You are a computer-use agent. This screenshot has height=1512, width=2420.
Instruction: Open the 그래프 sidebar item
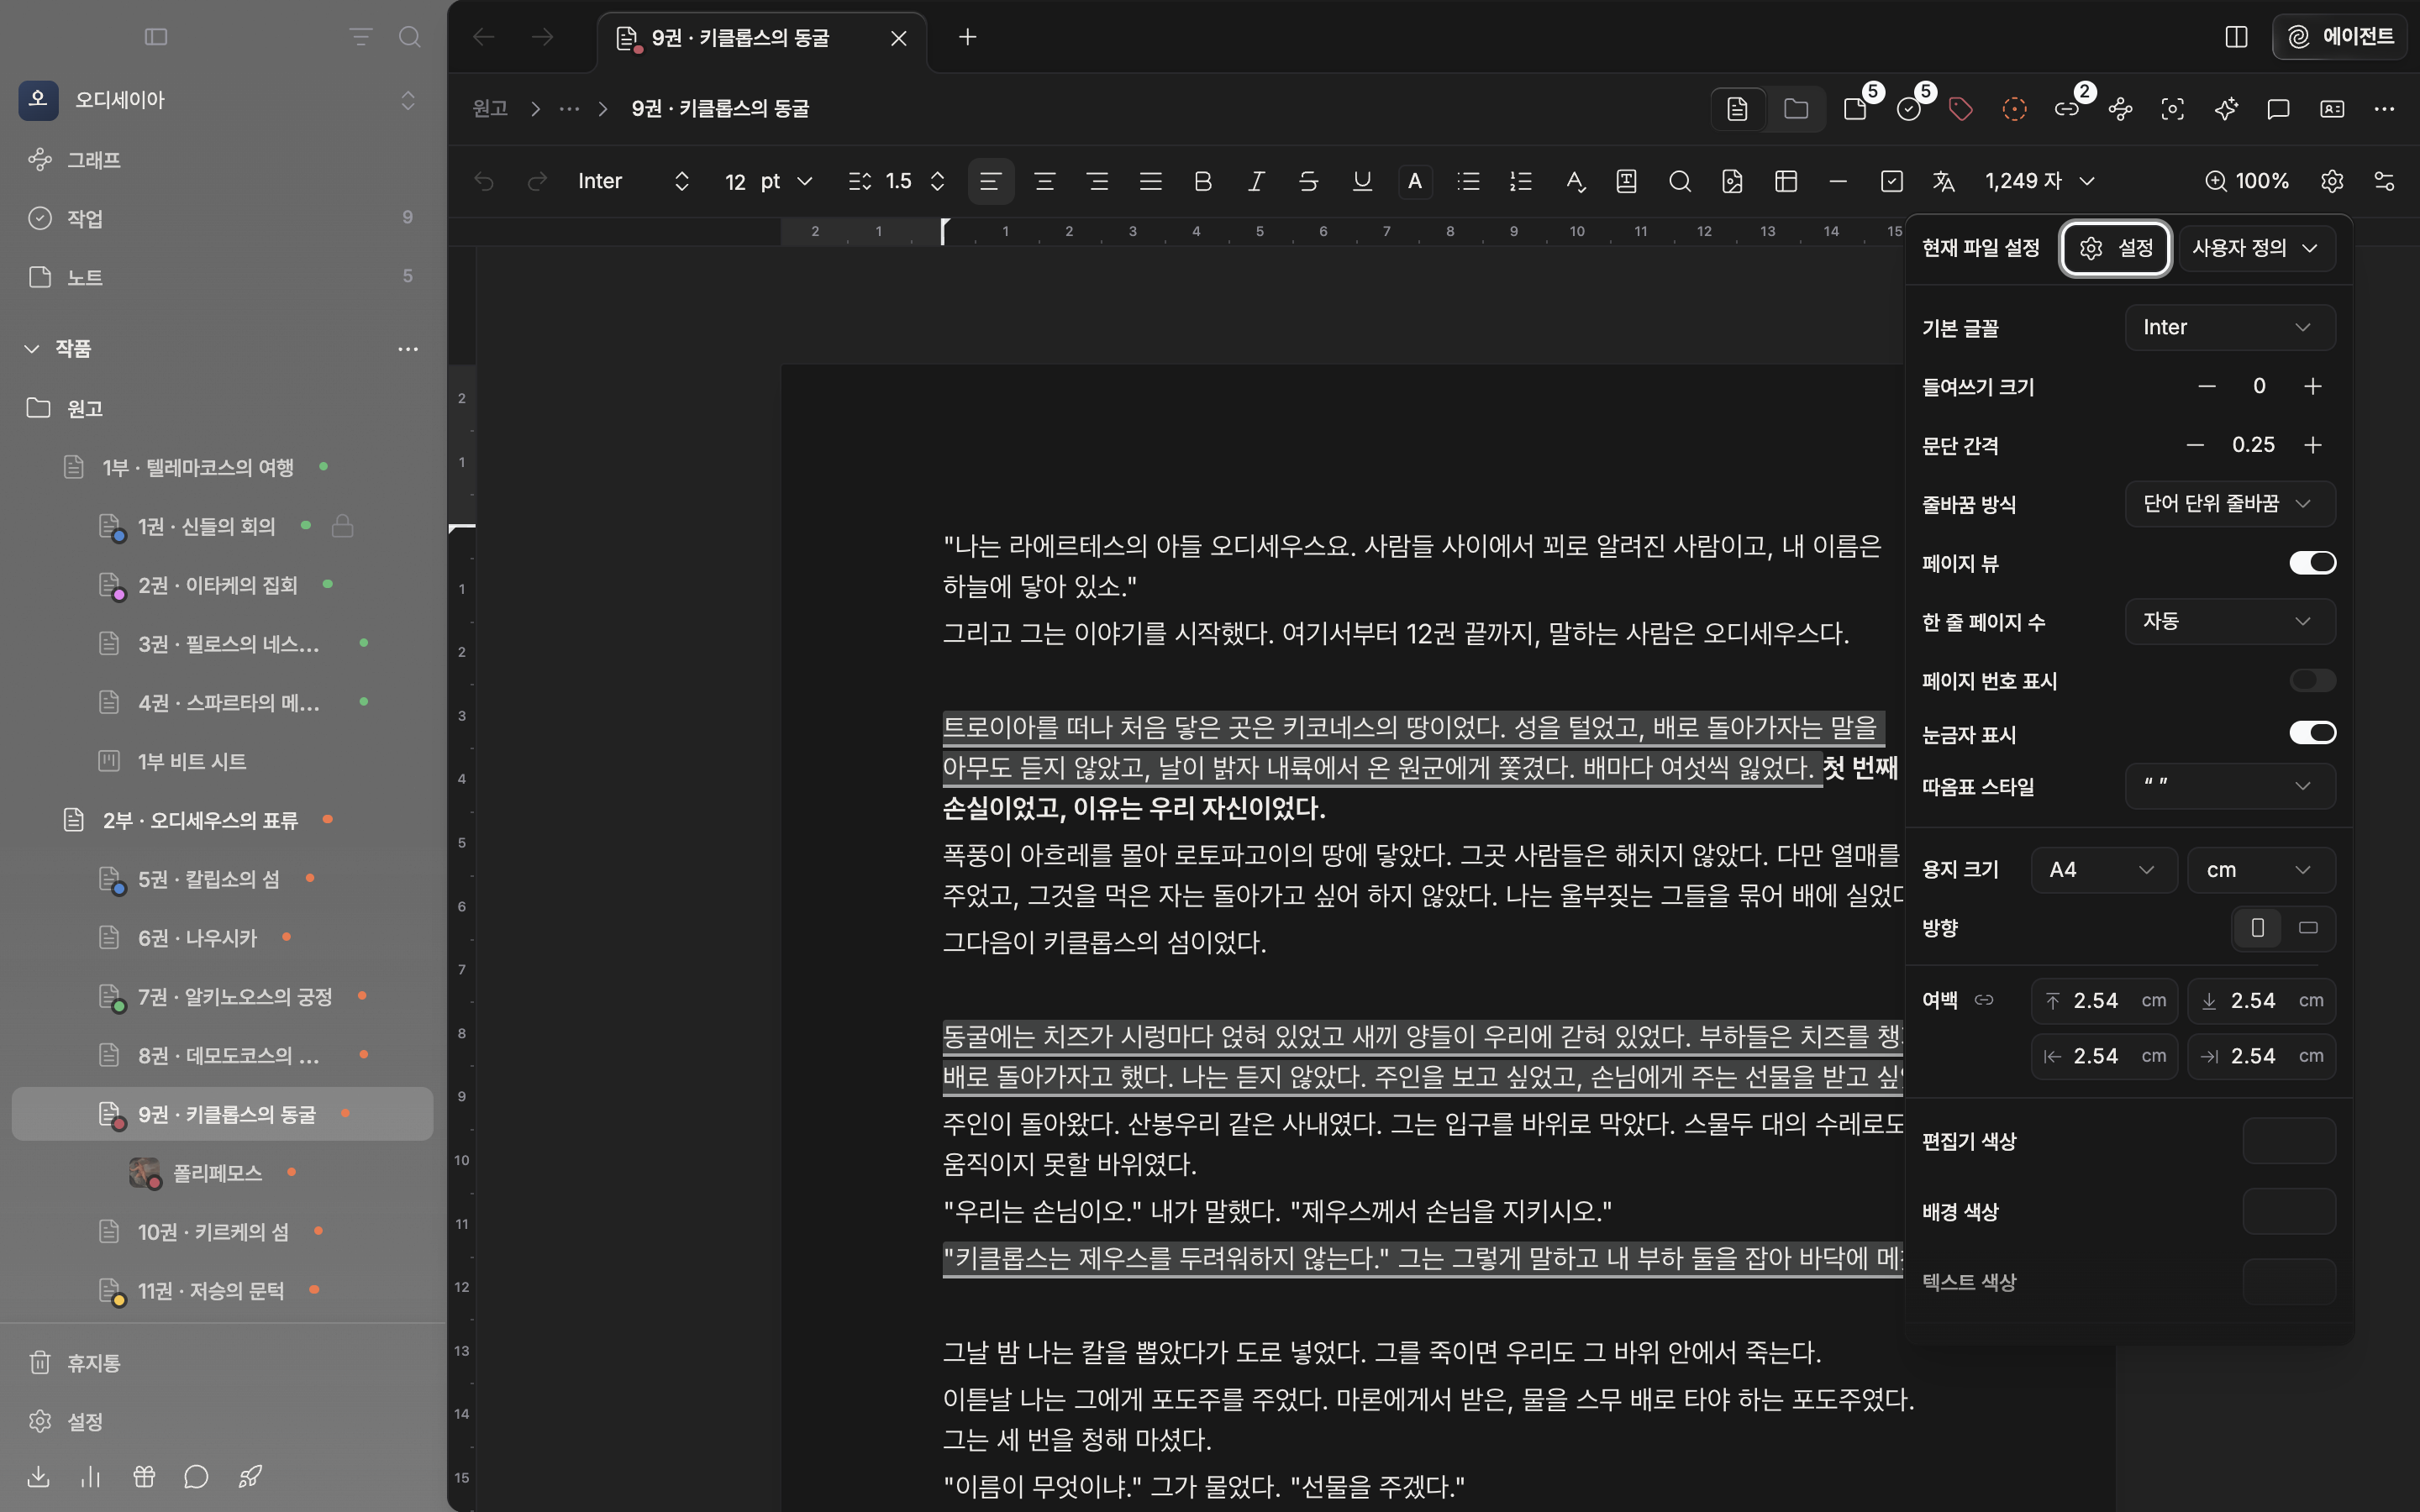(x=223, y=160)
